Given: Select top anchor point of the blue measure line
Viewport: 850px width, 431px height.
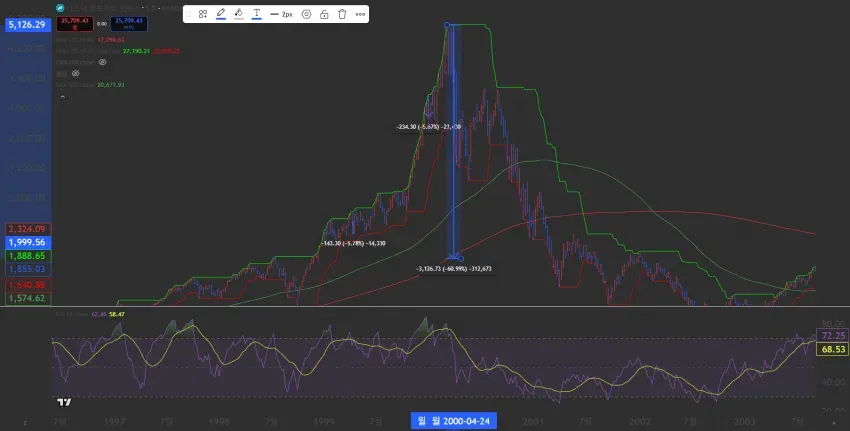Looking at the screenshot, I should click(447, 25).
